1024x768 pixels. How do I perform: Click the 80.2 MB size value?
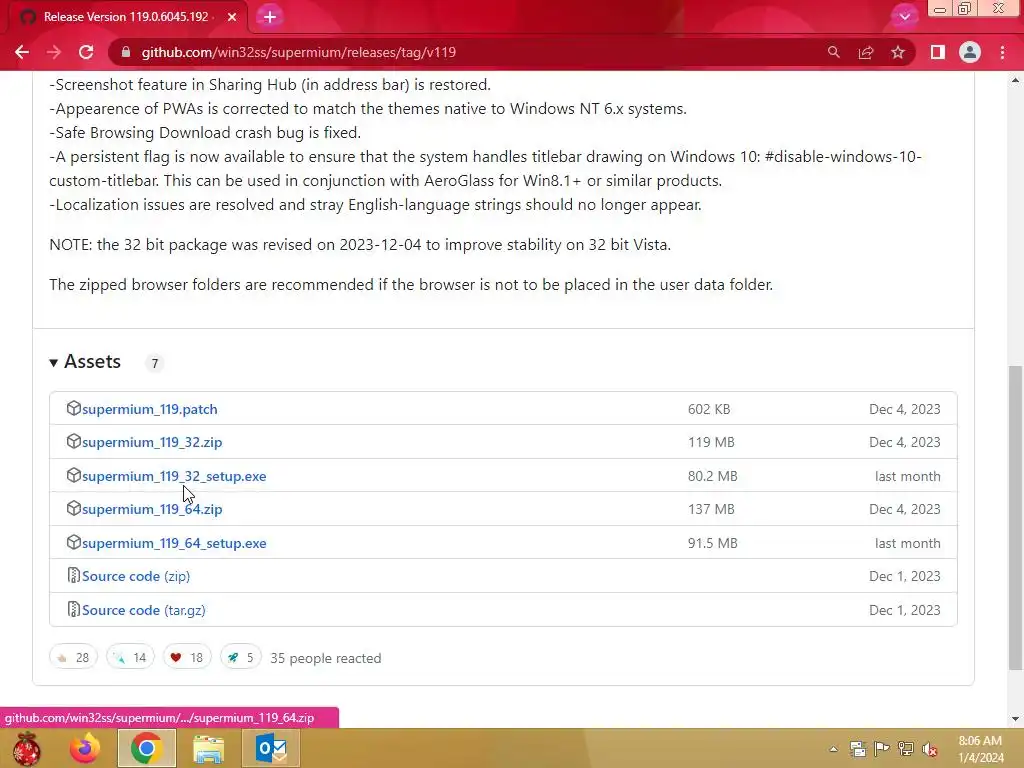[712, 476]
